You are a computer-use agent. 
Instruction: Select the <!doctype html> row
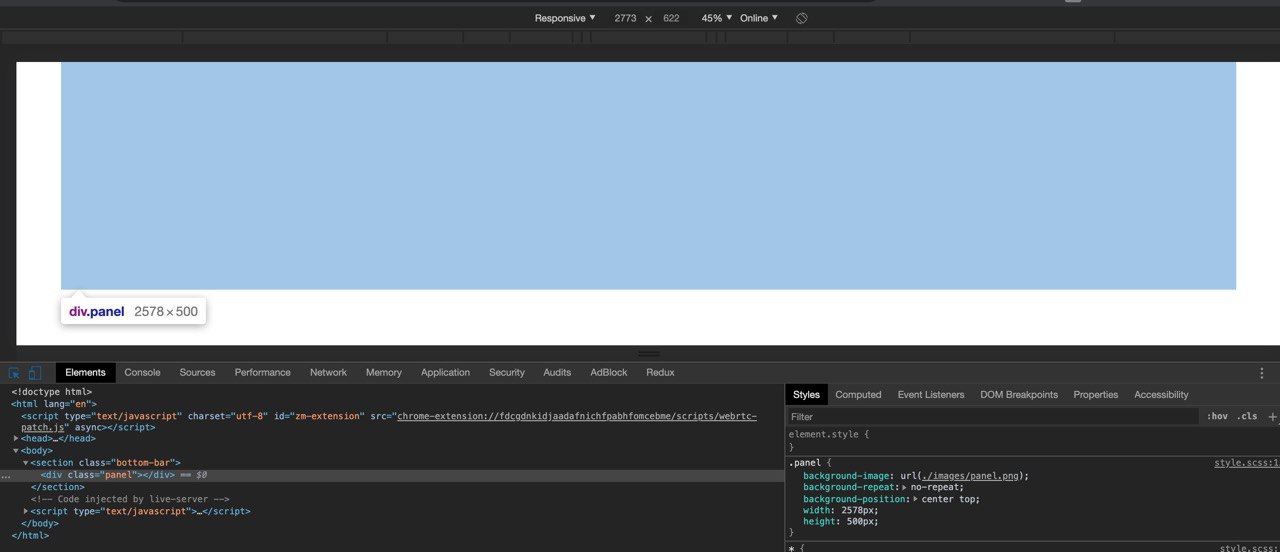pyautogui.click(x=51, y=392)
